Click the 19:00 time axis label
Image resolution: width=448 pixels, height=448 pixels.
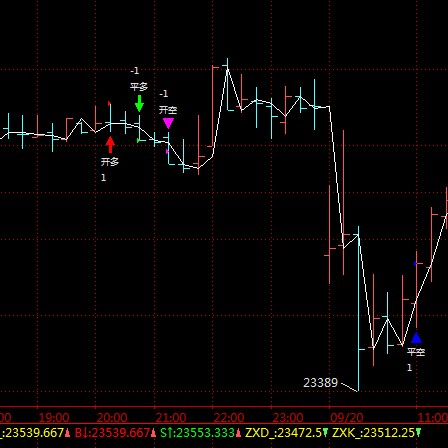pyautogui.click(x=54, y=417)
